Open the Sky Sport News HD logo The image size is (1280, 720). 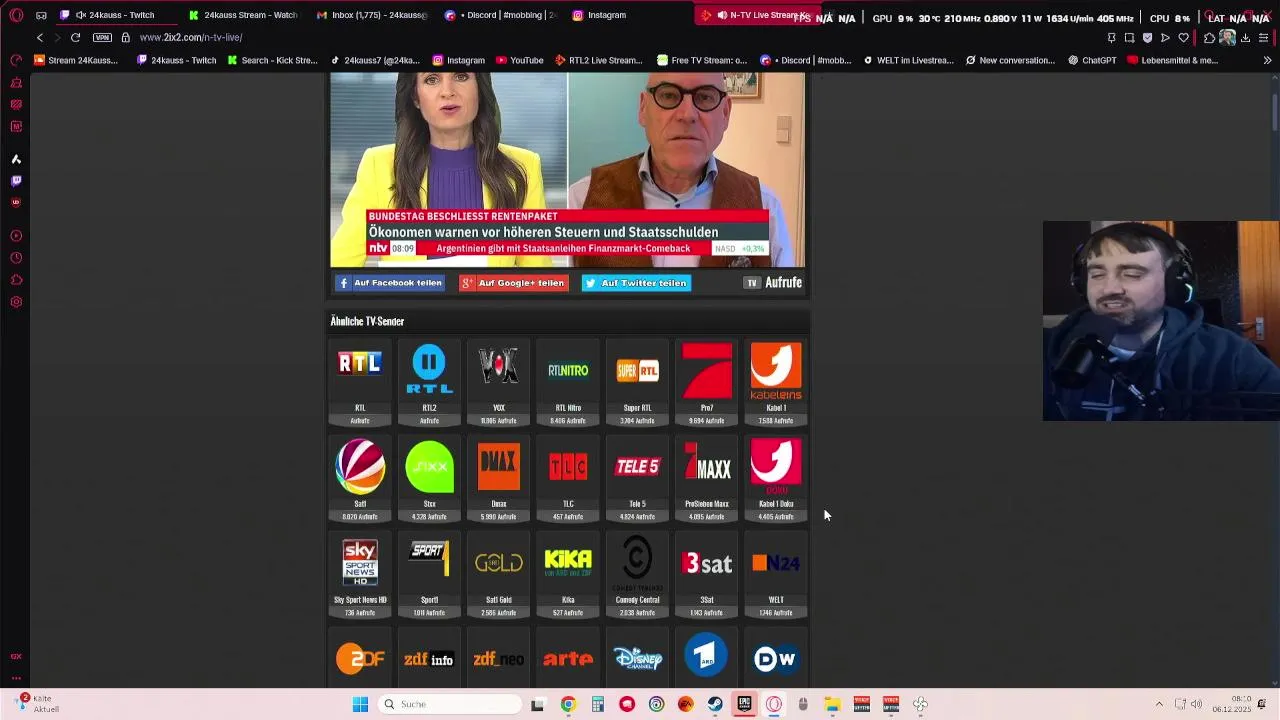click(x=360, y=563)
